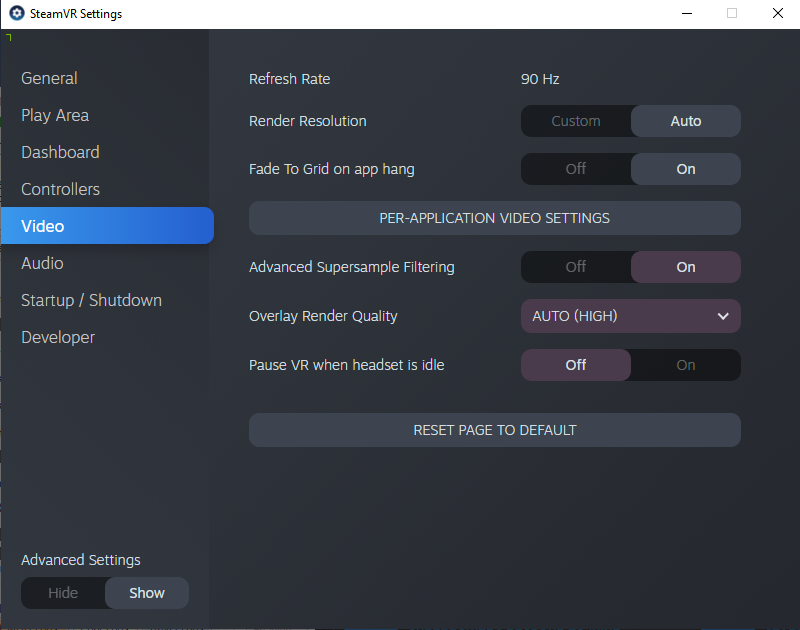Screen dimensions: 800x630
Task: Open the Overlay Render Quality dropdown
Action: coord(631,316)
